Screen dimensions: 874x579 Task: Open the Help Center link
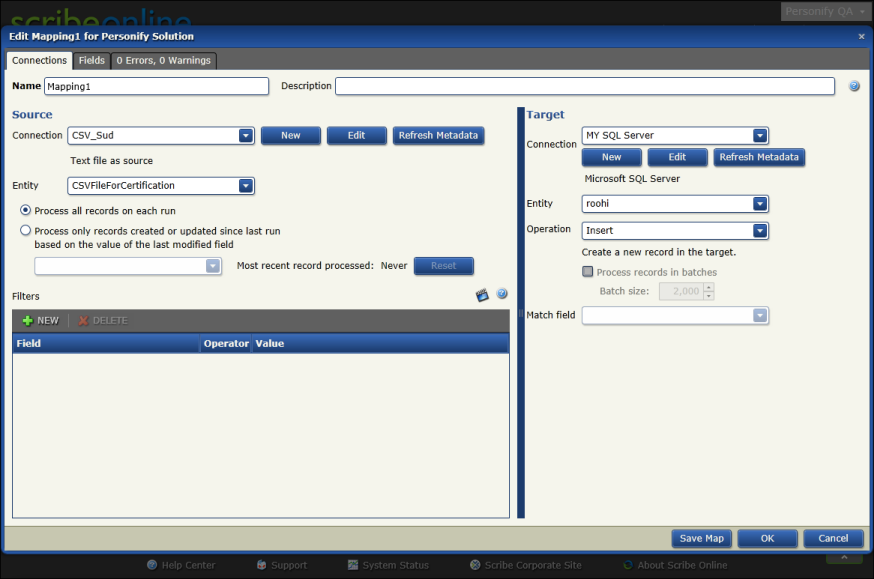click(x=181, y=565)
